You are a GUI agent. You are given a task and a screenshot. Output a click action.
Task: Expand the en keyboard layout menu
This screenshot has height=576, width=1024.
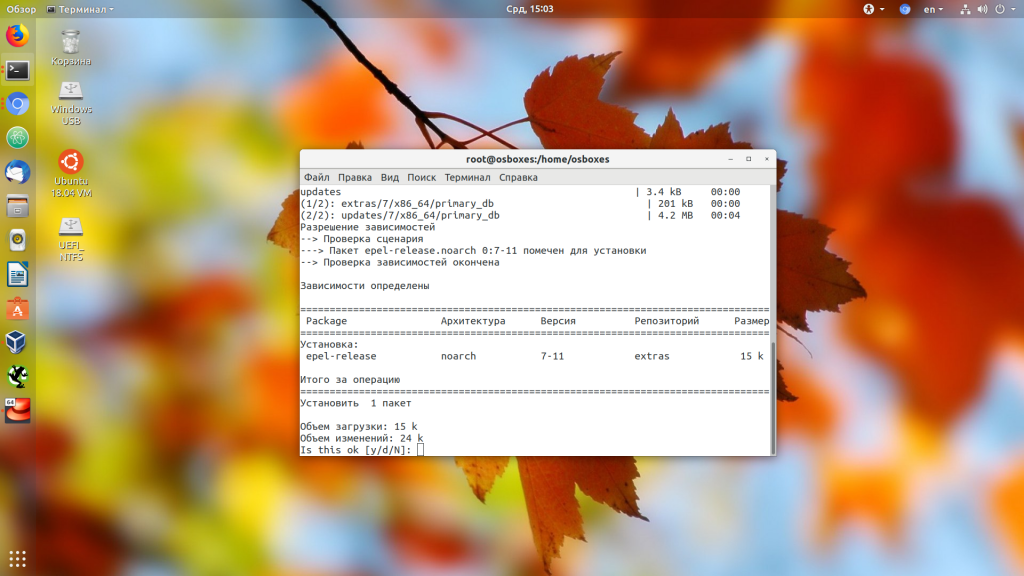pyautogui.click(x=934, y=10)
